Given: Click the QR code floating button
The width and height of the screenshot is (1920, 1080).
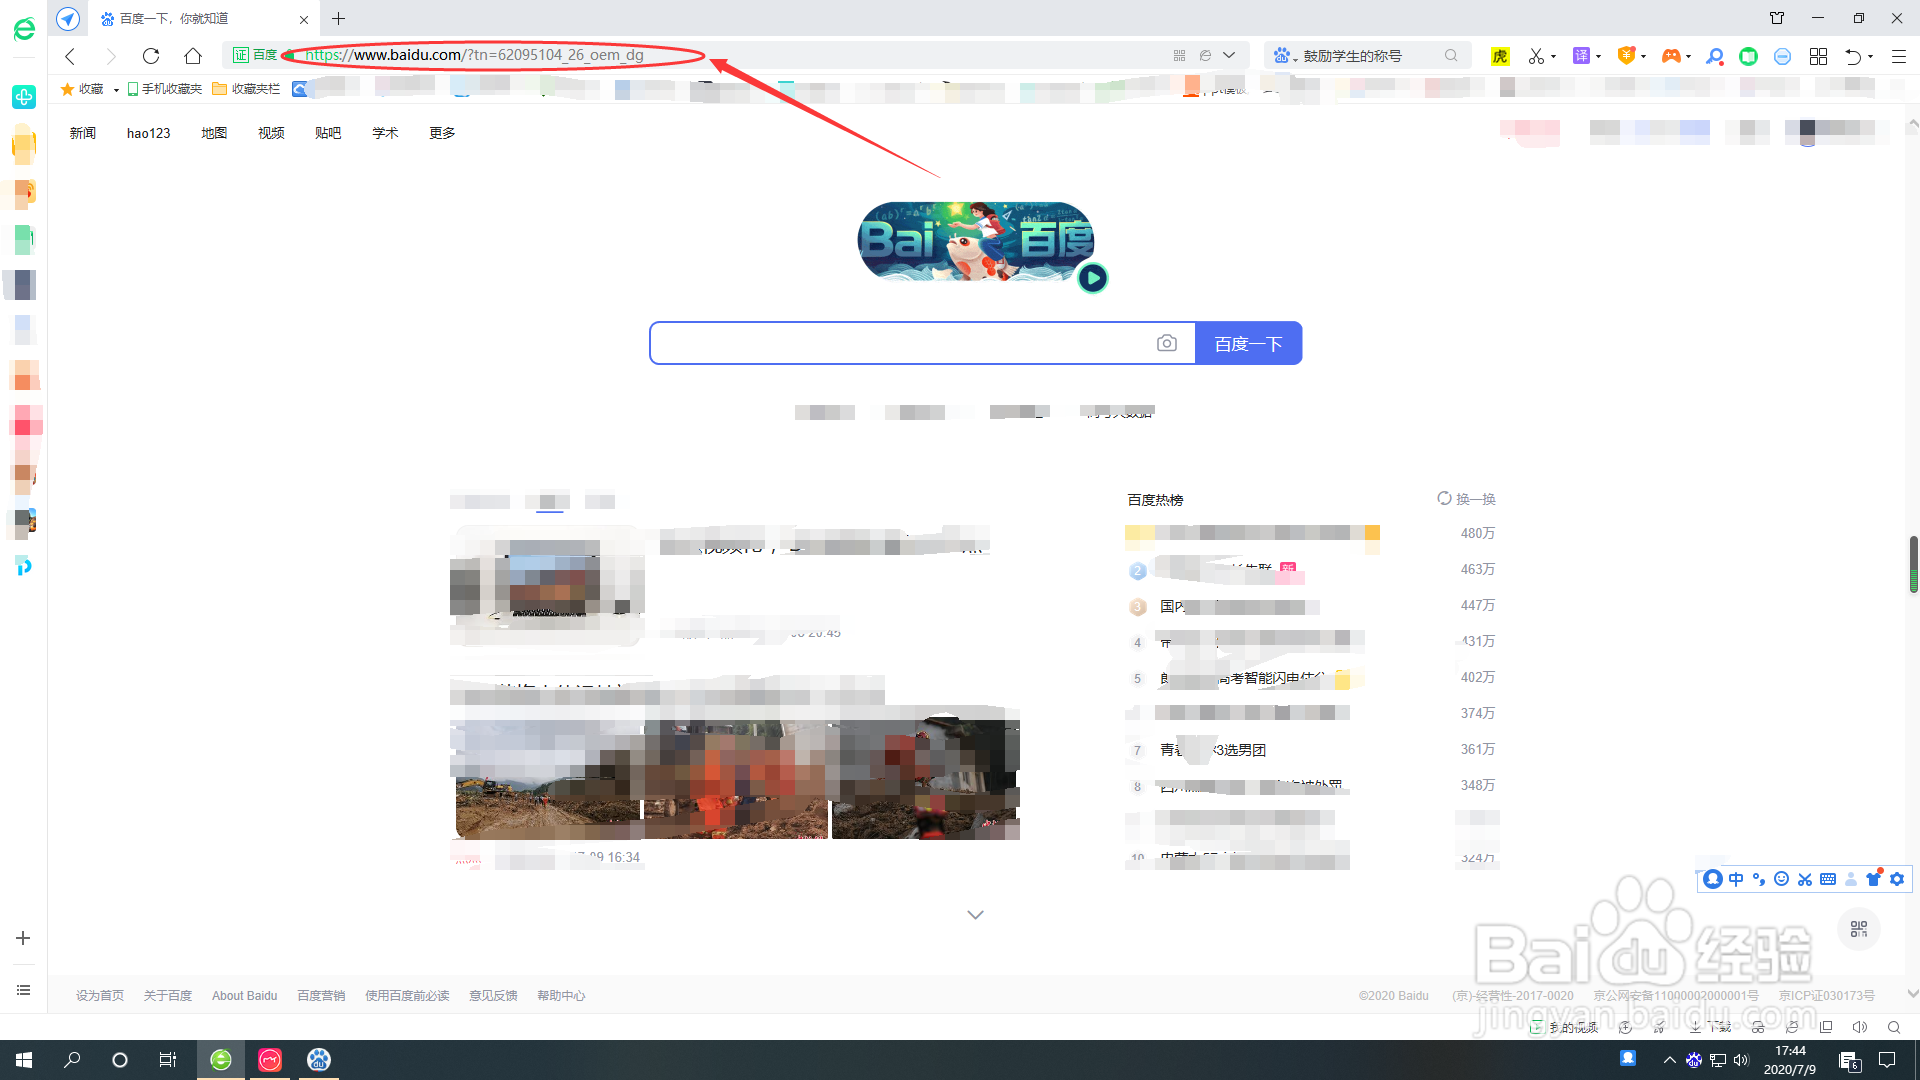Looking at the screenshot, I should (x=1859, y=929).
